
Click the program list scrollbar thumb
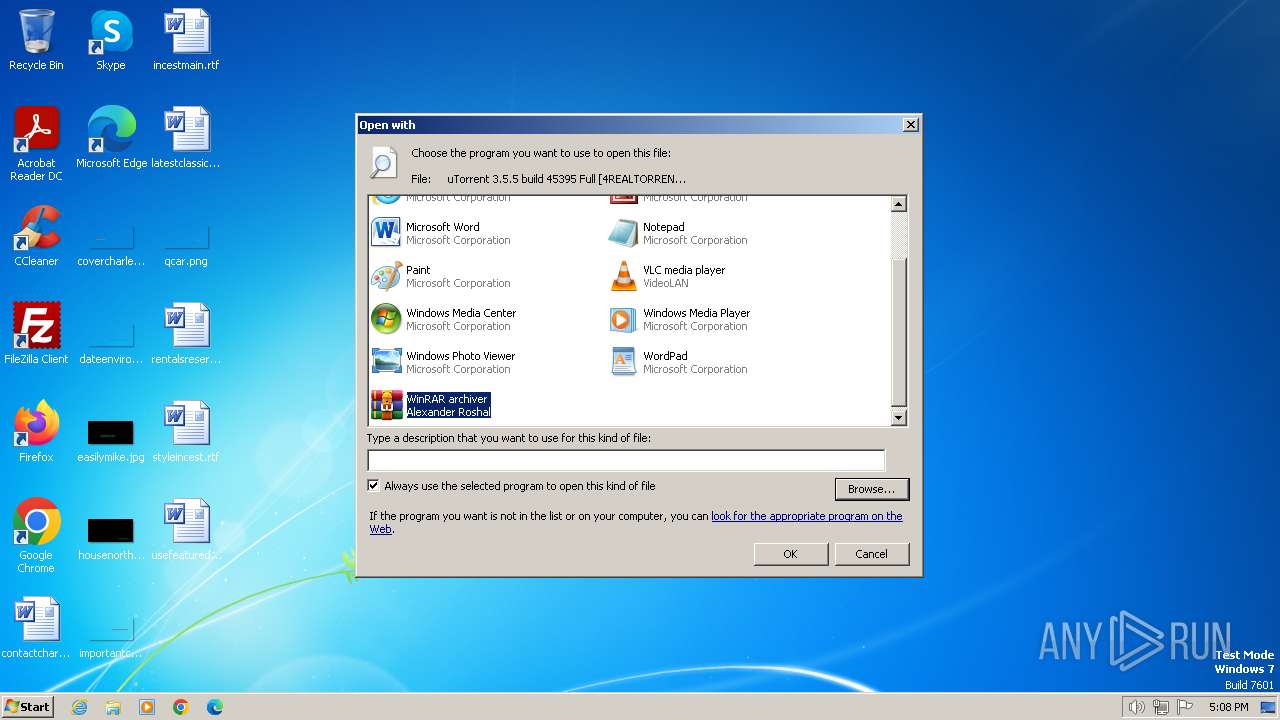tap(898, 332)
